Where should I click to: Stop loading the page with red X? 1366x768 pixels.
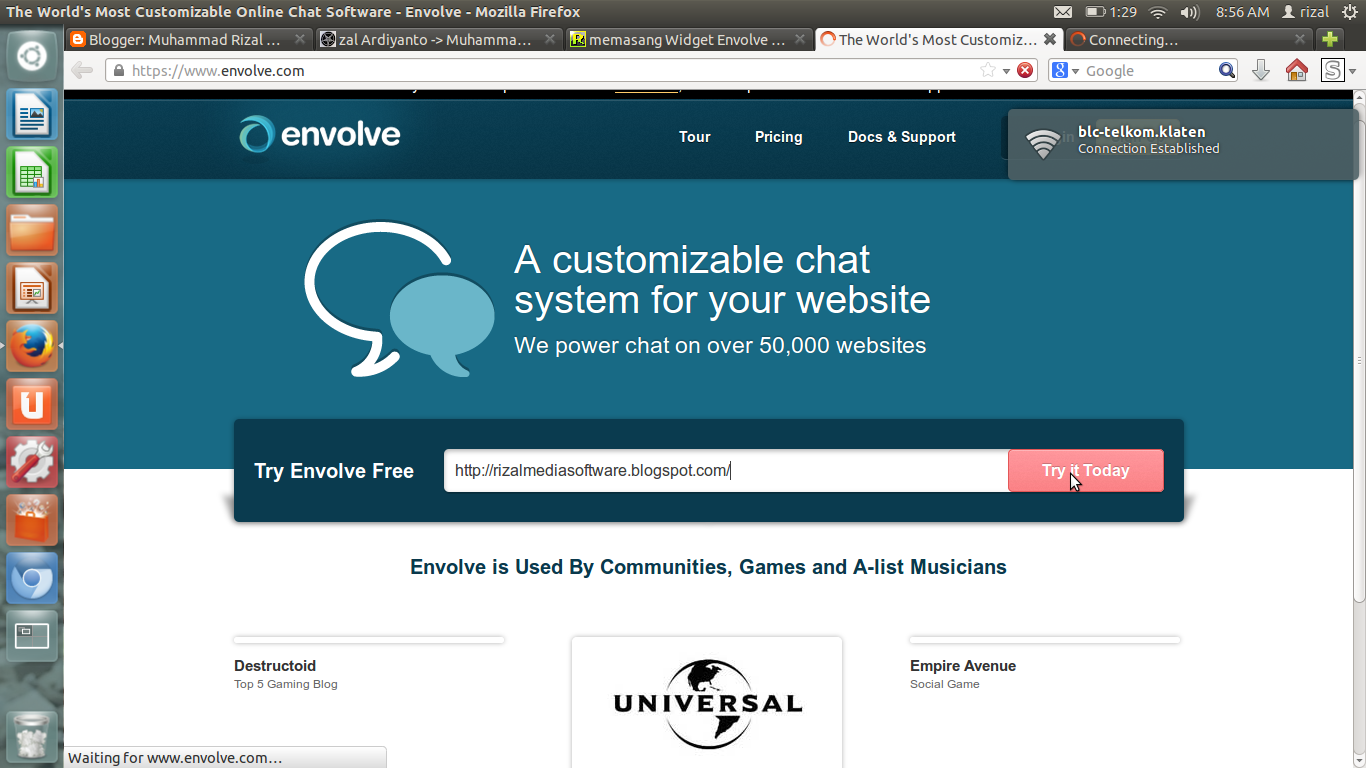[1025, 70]
